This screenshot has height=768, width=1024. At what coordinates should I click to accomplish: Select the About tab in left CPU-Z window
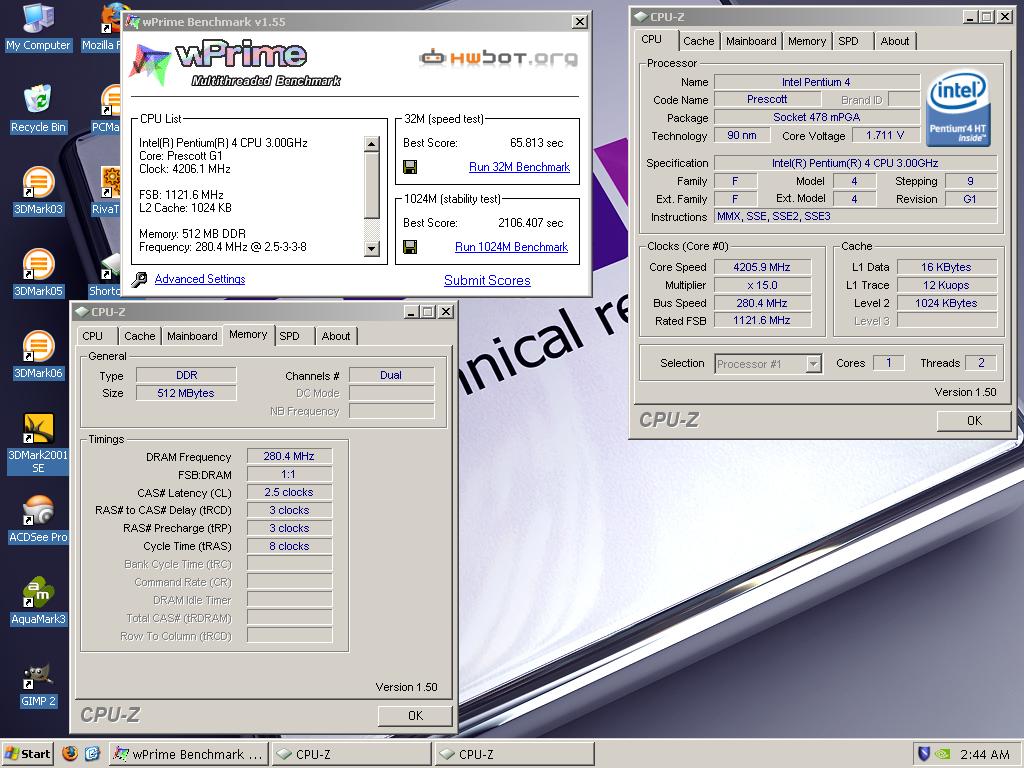pos(336,336)
